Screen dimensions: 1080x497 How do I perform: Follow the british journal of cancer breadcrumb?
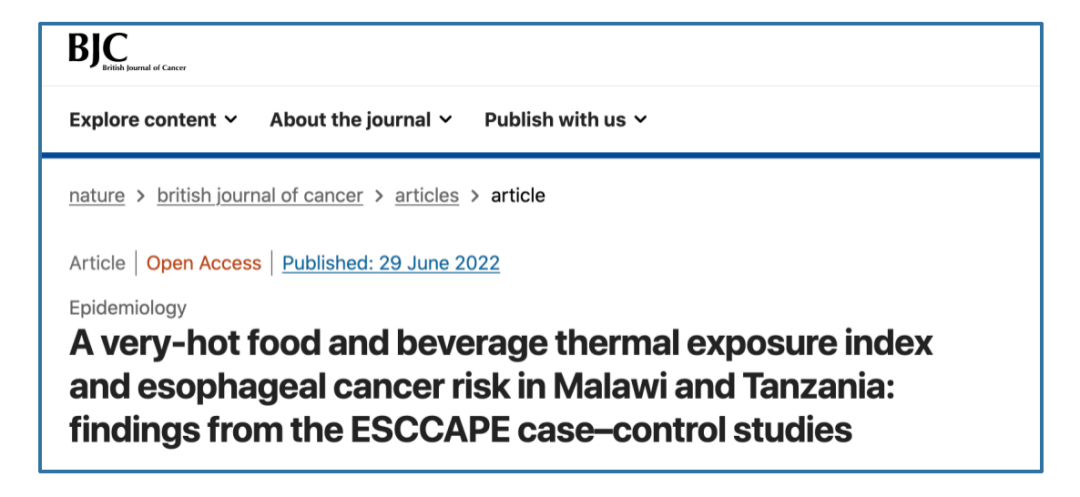click(x=260, y=196)
